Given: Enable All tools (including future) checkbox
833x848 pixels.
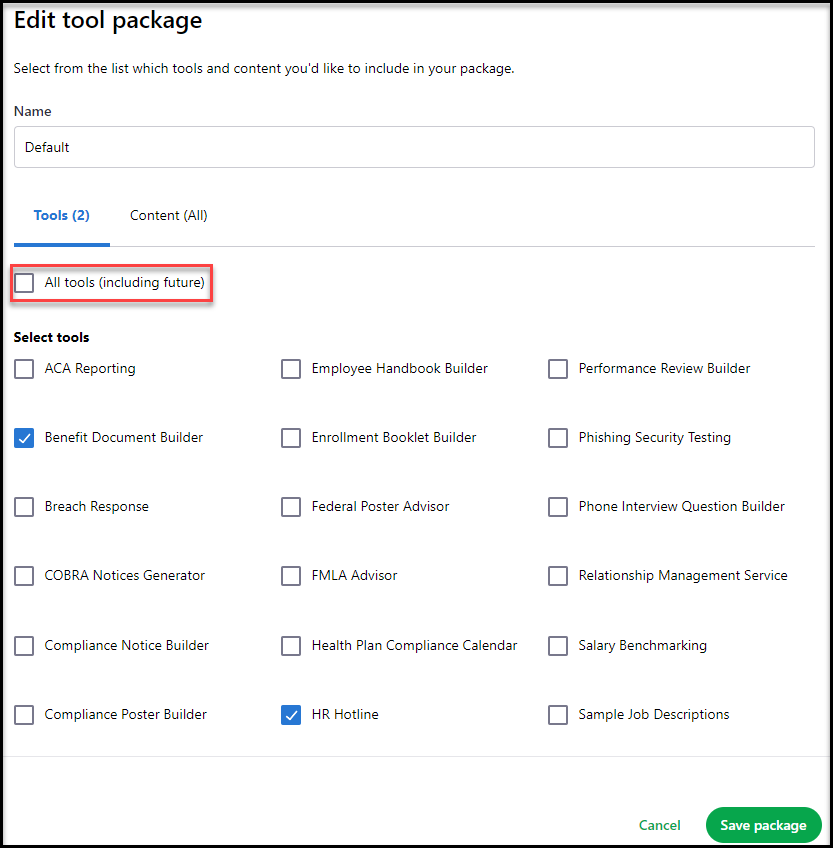Looking at the screenshot, I should tap(24, 282).
